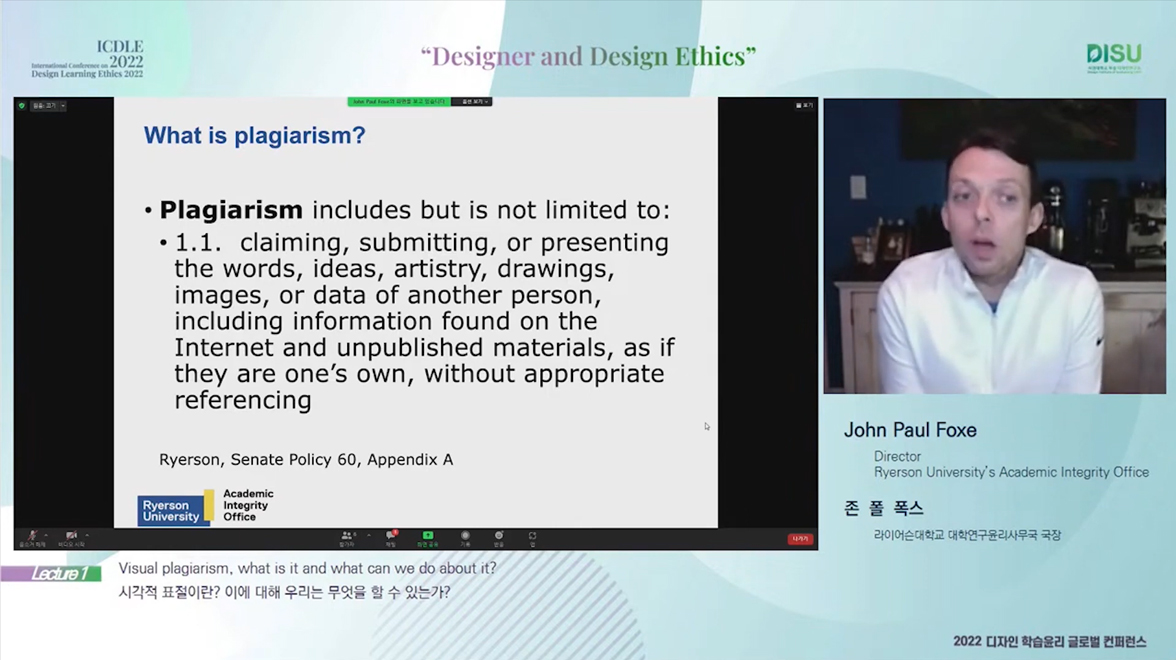Viewport: 1176px width, 660px height.
Task: Click the green Share Screen icon
Action: [x=427, y=538]
